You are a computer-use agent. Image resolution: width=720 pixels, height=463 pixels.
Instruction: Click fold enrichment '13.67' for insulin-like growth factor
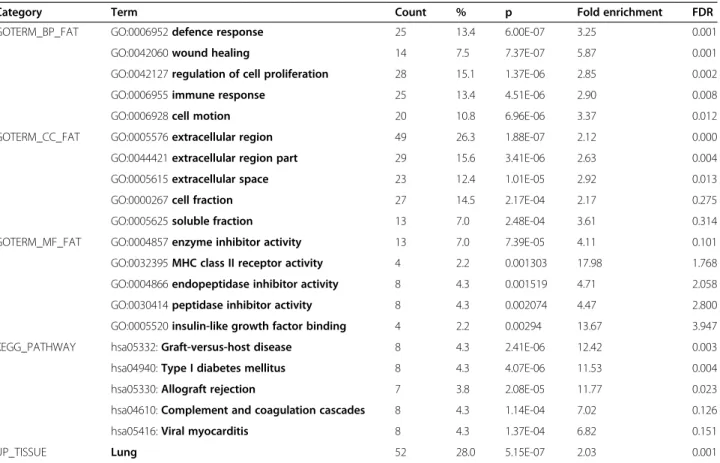coord(590,326)
